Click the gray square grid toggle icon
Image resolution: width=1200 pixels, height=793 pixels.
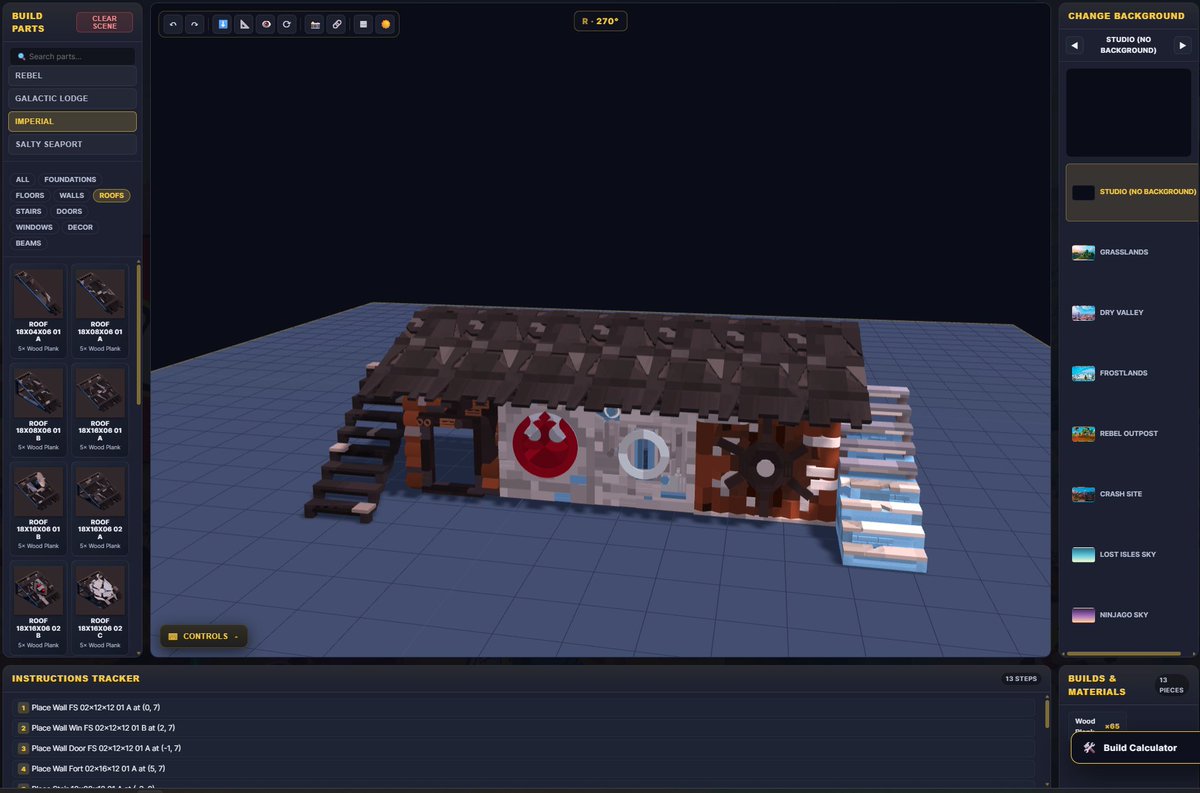[364, 24]
